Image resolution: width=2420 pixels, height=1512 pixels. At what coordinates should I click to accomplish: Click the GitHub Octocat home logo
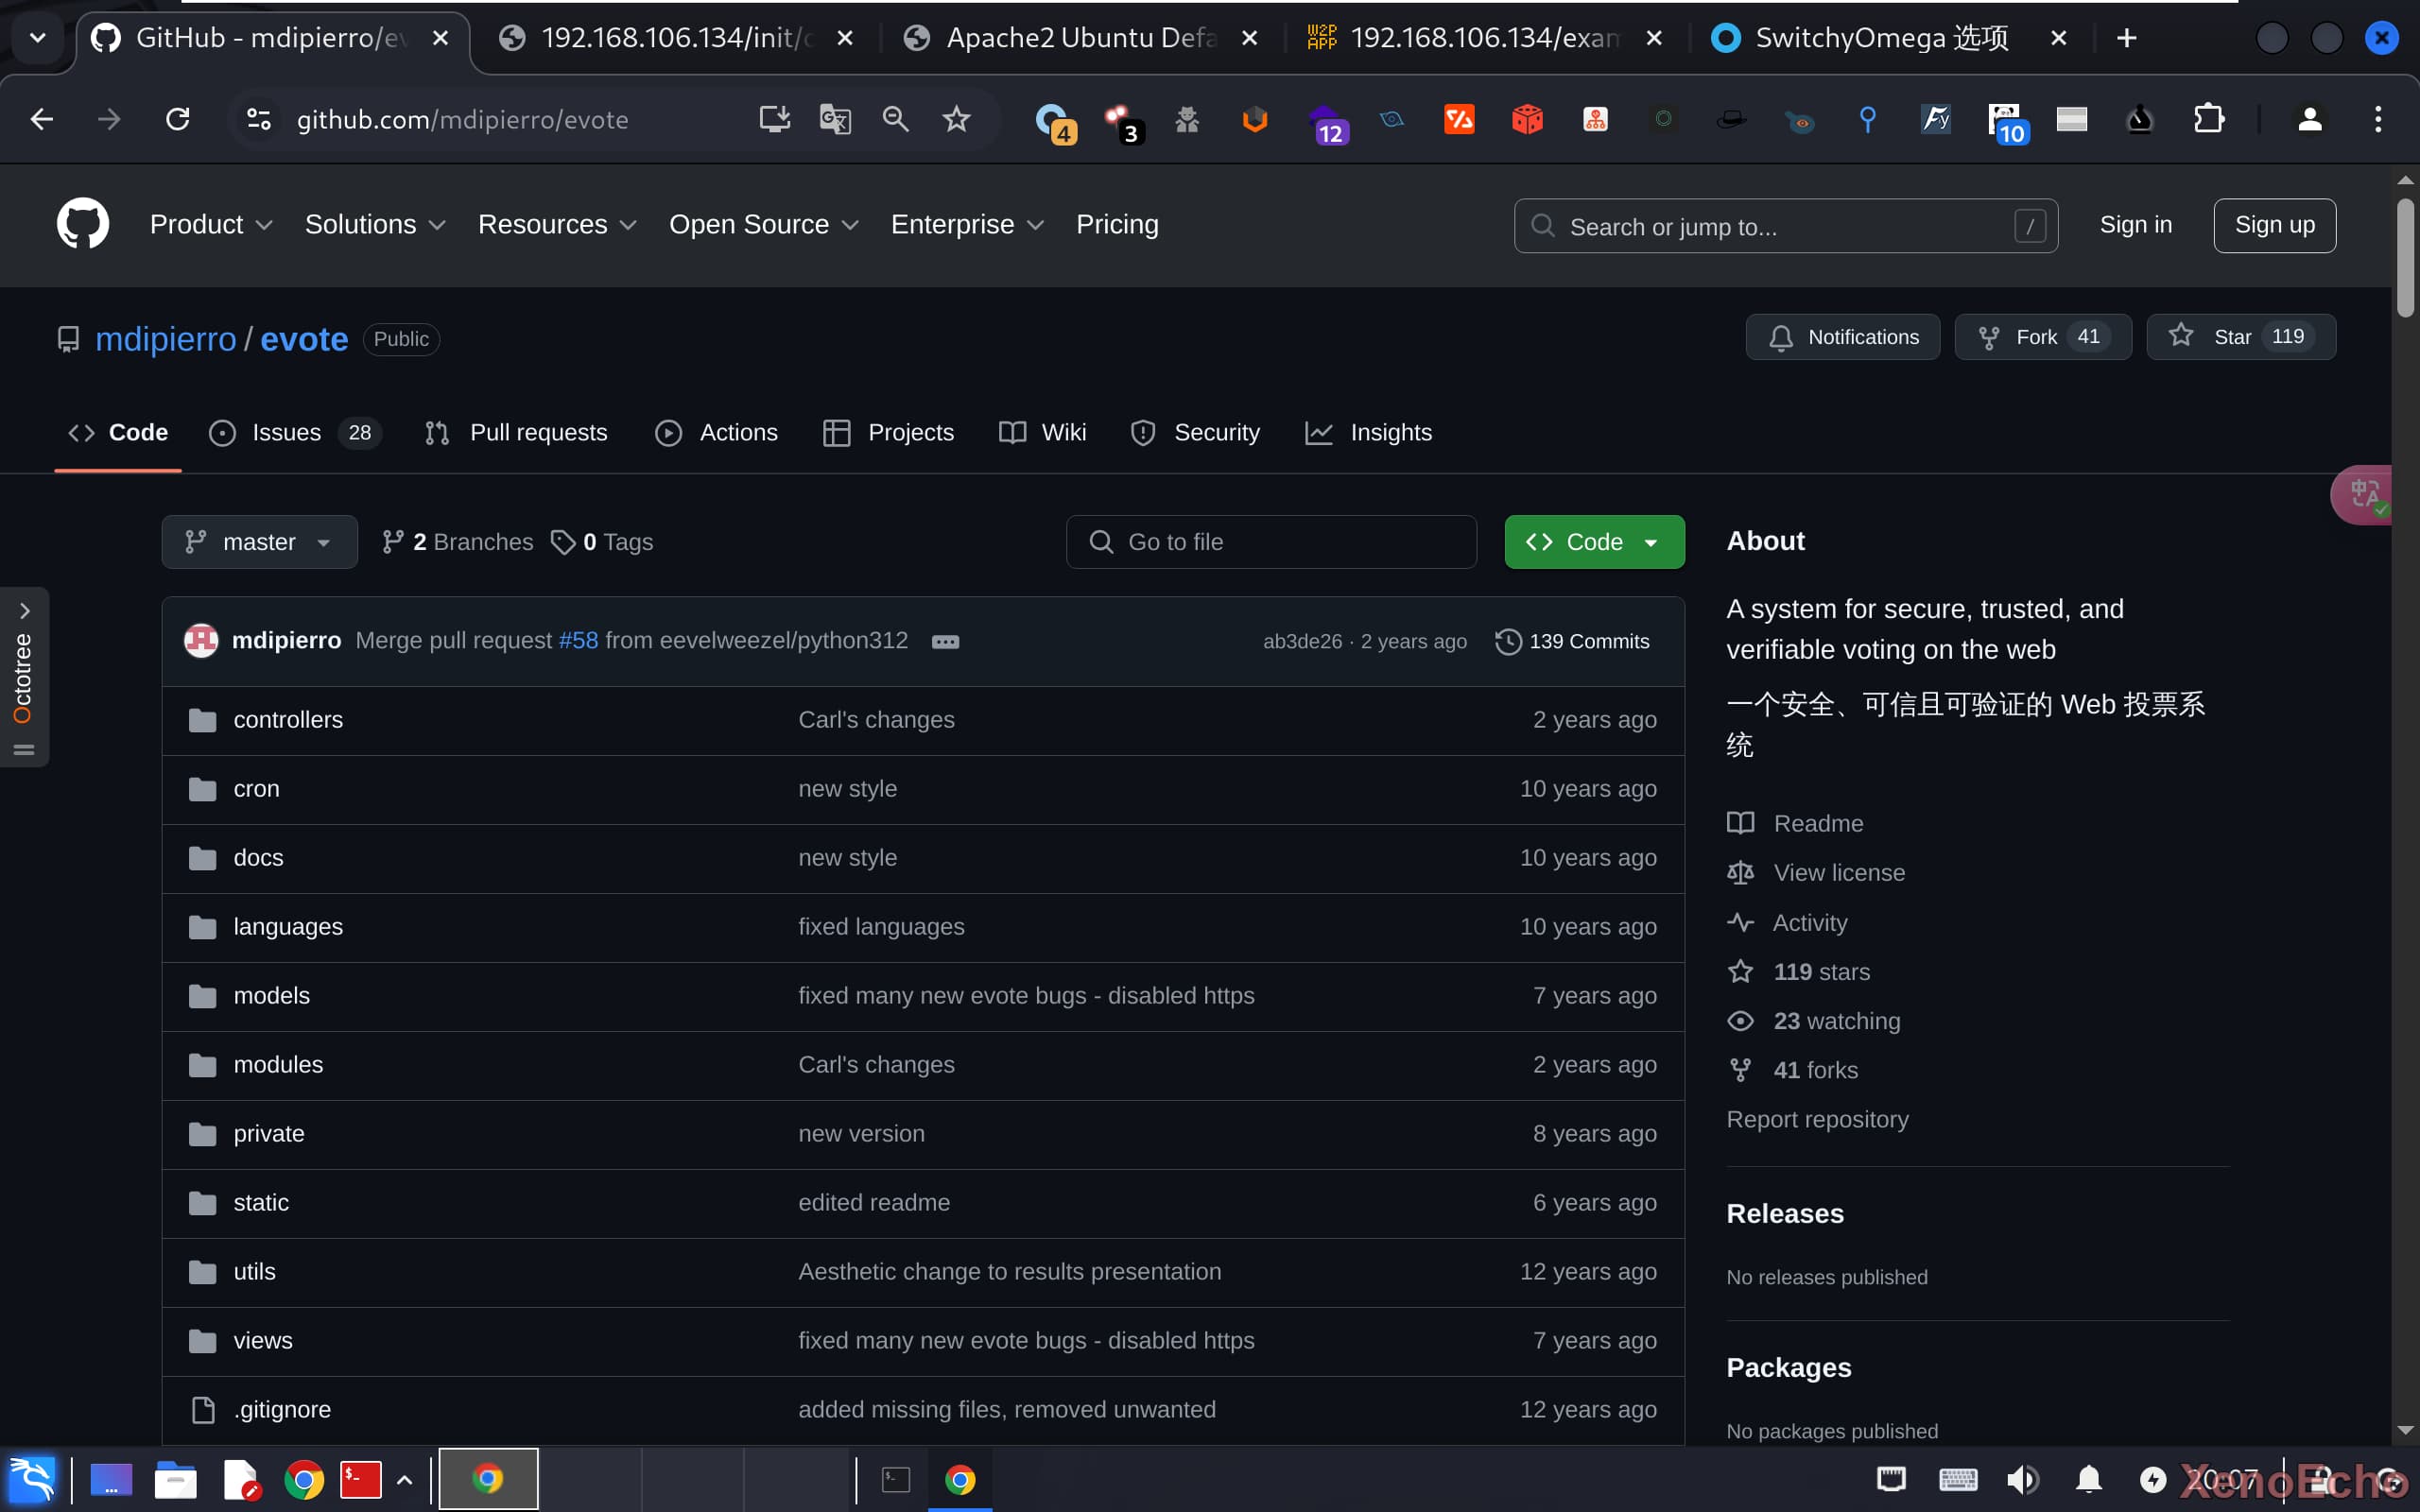(82, 224)
